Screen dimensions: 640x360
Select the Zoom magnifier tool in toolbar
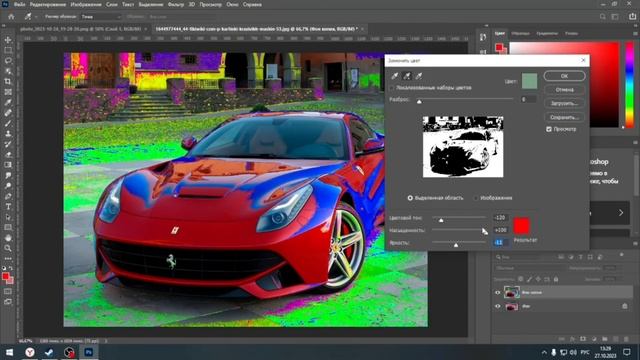pos(8,248)
